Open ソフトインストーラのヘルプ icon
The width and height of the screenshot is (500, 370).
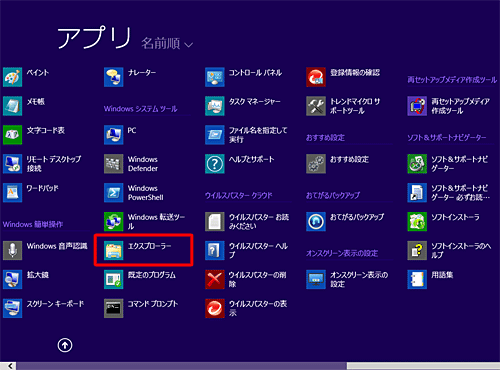coord(417,250)
